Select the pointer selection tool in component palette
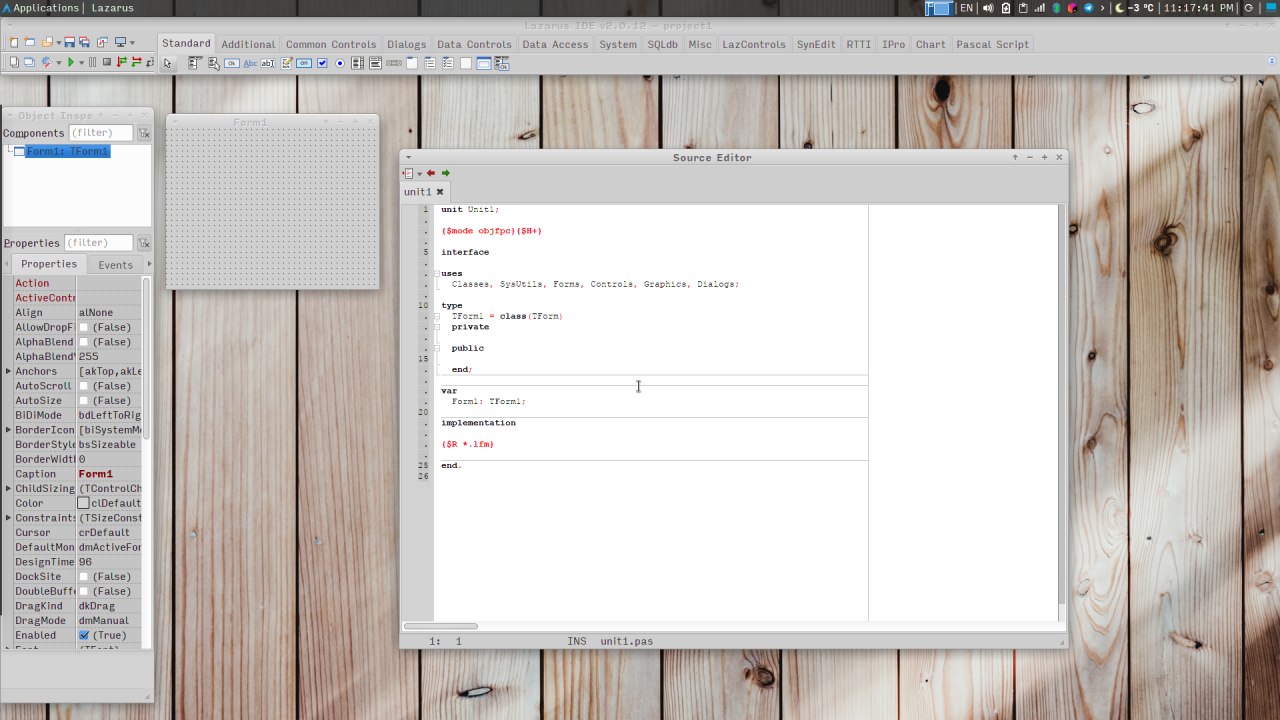The height and width of the screenshot is (720, 1280). click(167, 63)
